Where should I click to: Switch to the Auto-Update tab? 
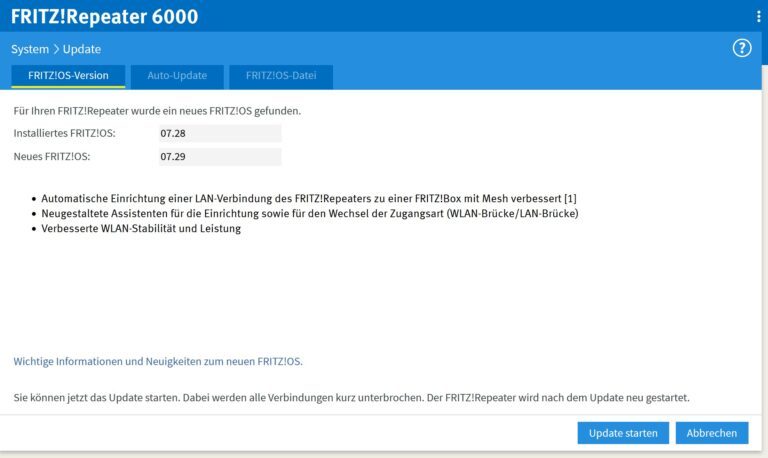click(177, 76)
